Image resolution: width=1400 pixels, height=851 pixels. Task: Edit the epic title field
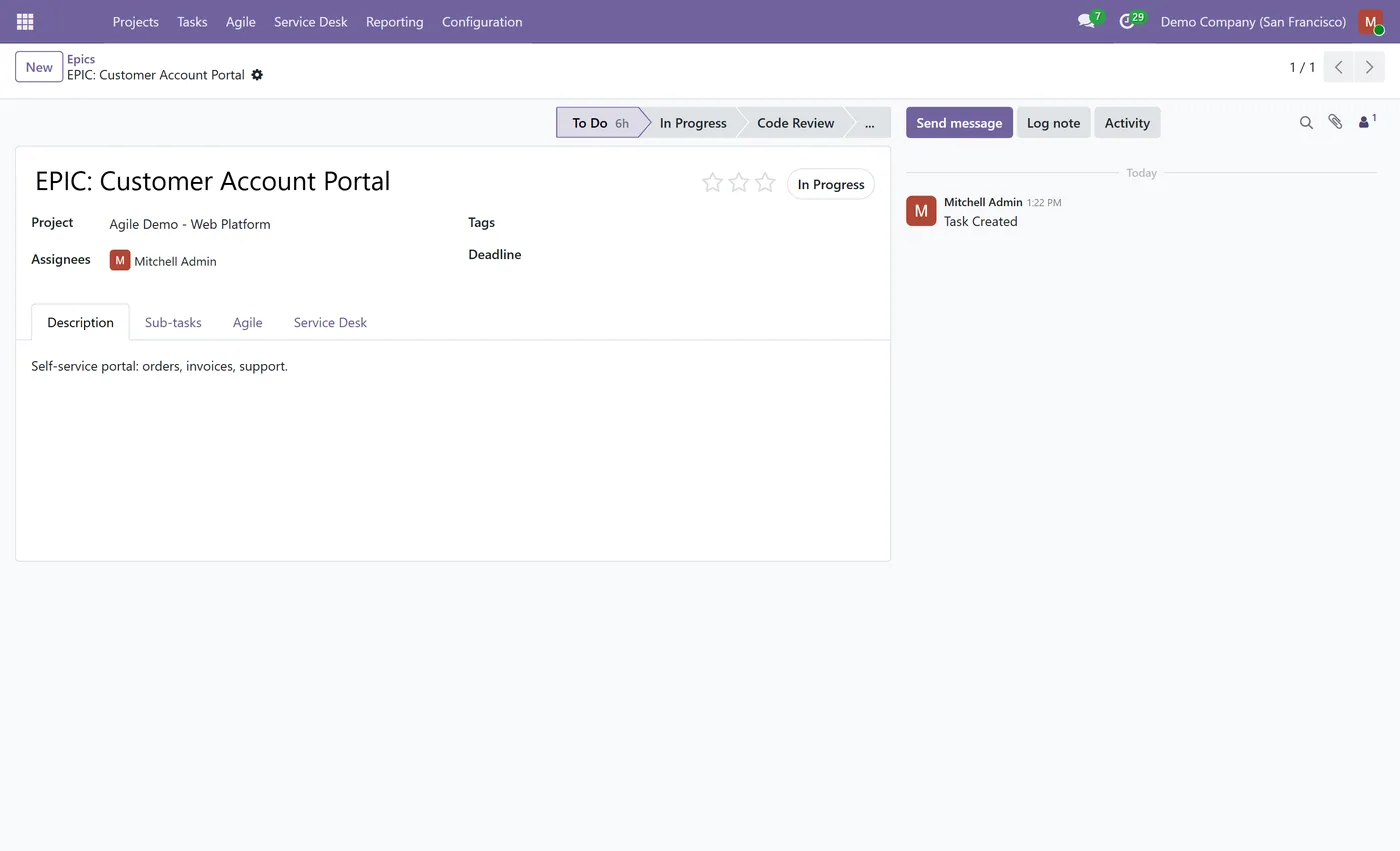(x=360, y=181)
